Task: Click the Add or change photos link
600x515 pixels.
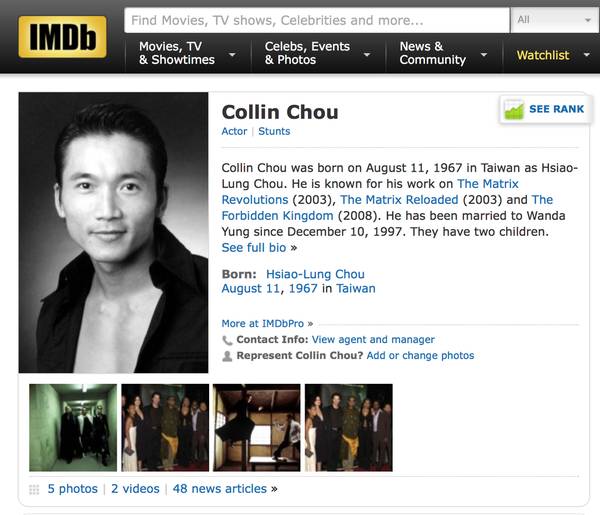Action: coord(420,355)
